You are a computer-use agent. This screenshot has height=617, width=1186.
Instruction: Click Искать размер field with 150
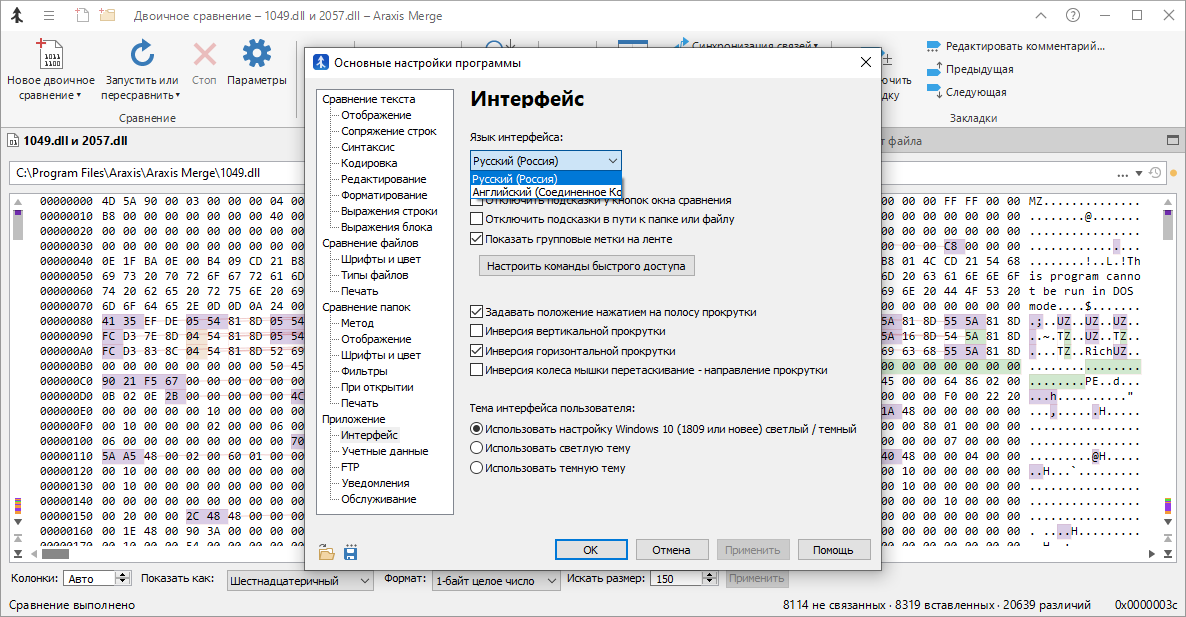[678, 578]
